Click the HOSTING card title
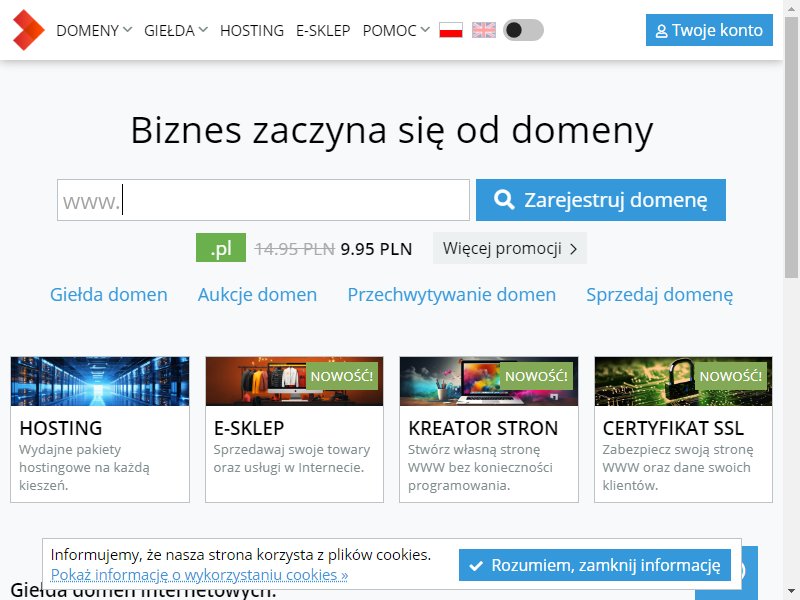 61,428
